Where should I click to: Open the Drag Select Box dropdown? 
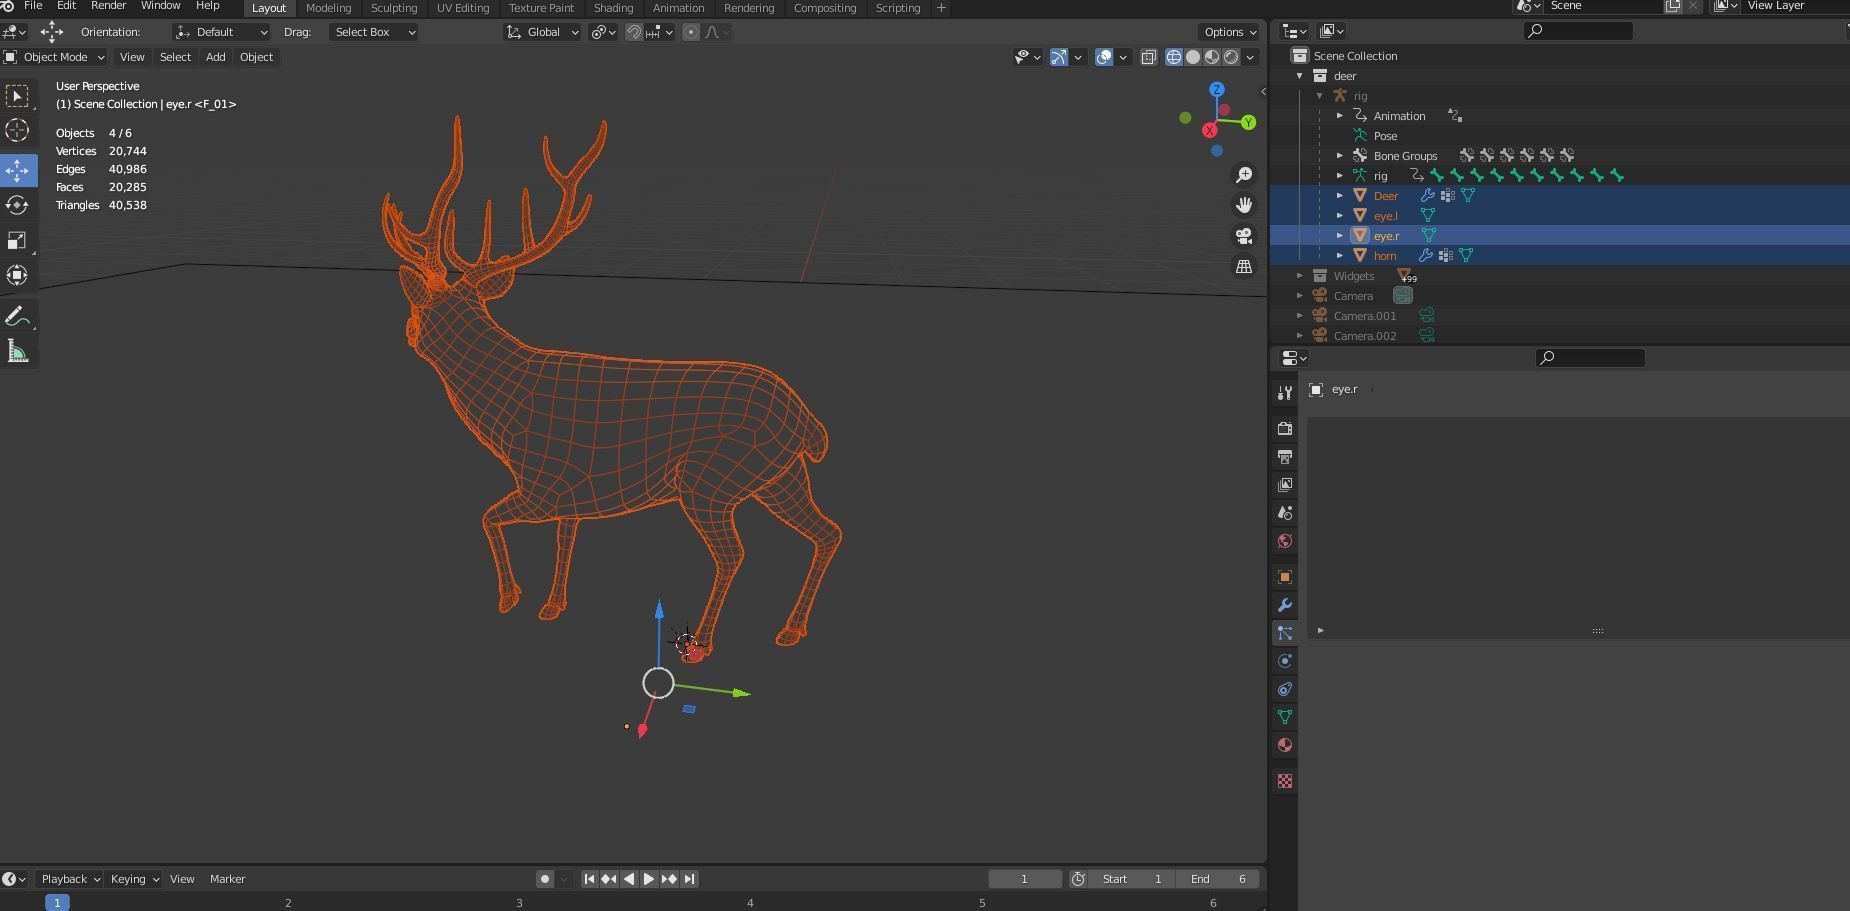click(x=373, y=32)
